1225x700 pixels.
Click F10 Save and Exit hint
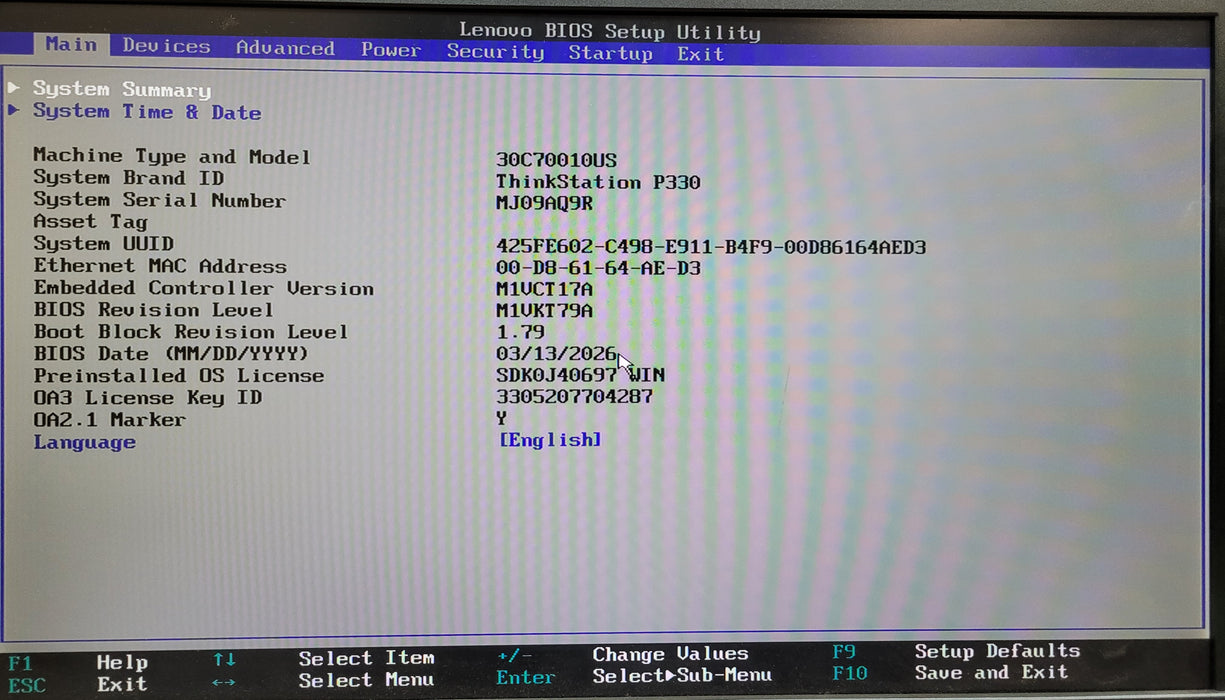click(x=951, y=673)
